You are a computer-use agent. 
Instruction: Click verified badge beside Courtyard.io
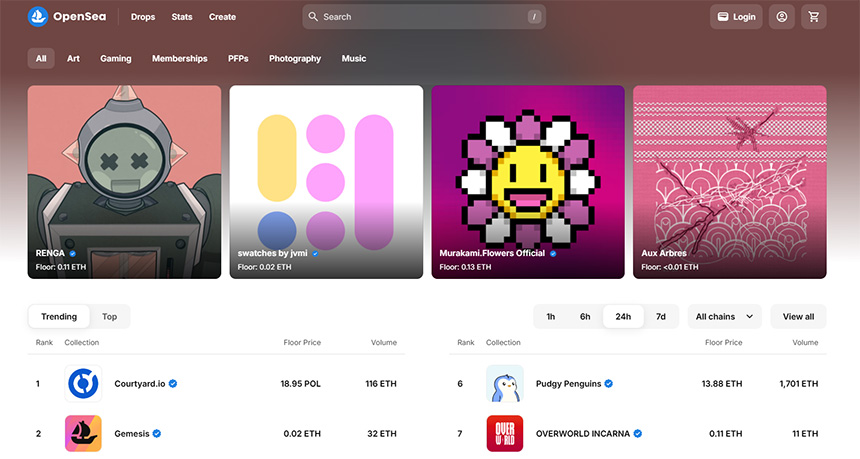click(173, 383)
